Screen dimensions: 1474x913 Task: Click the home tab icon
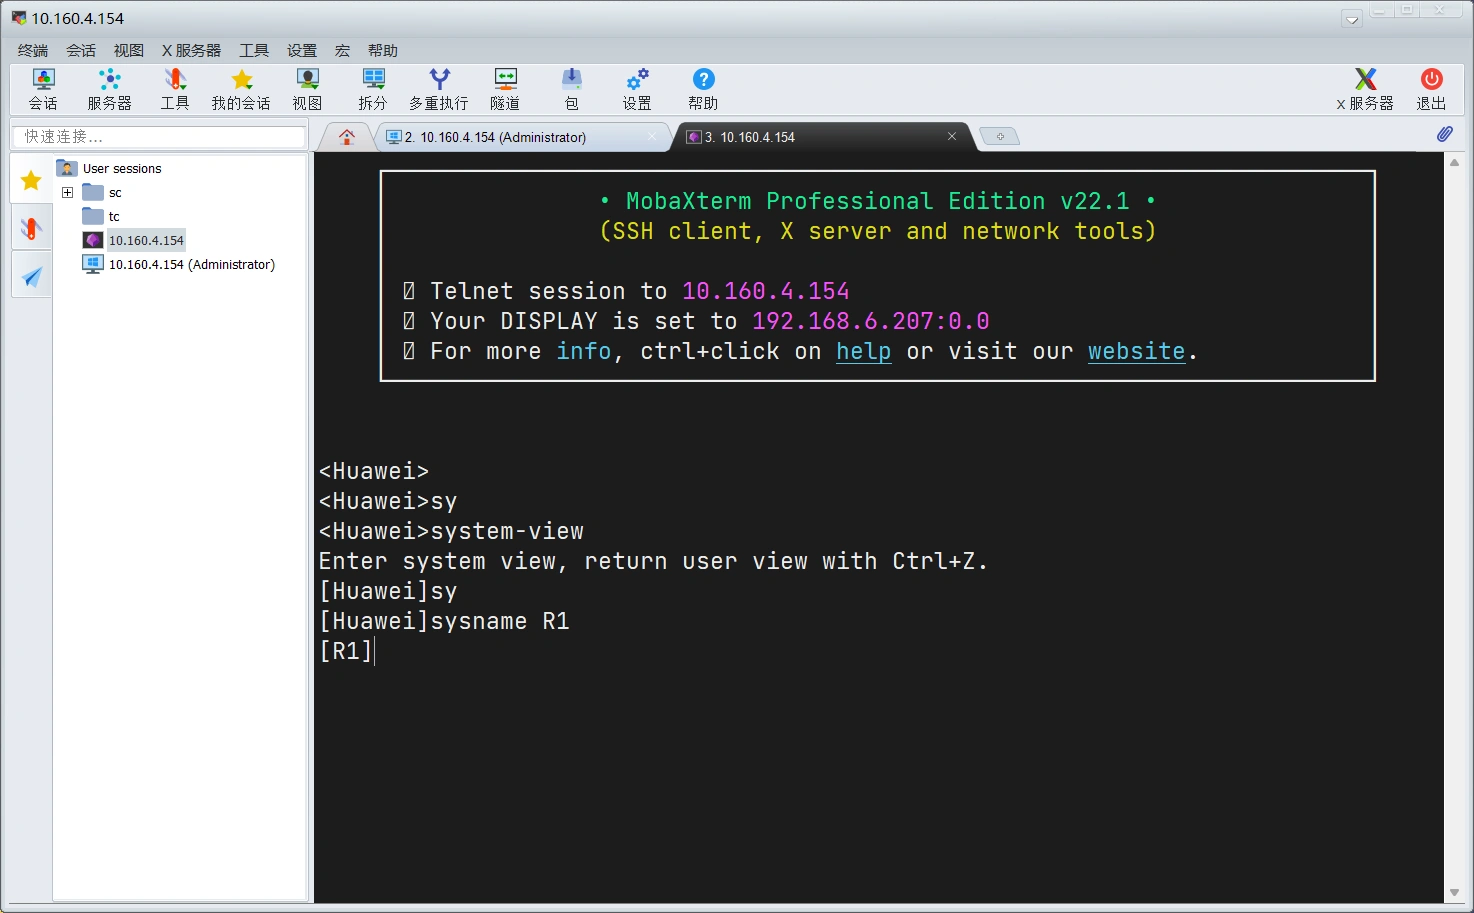click(347, 137)
